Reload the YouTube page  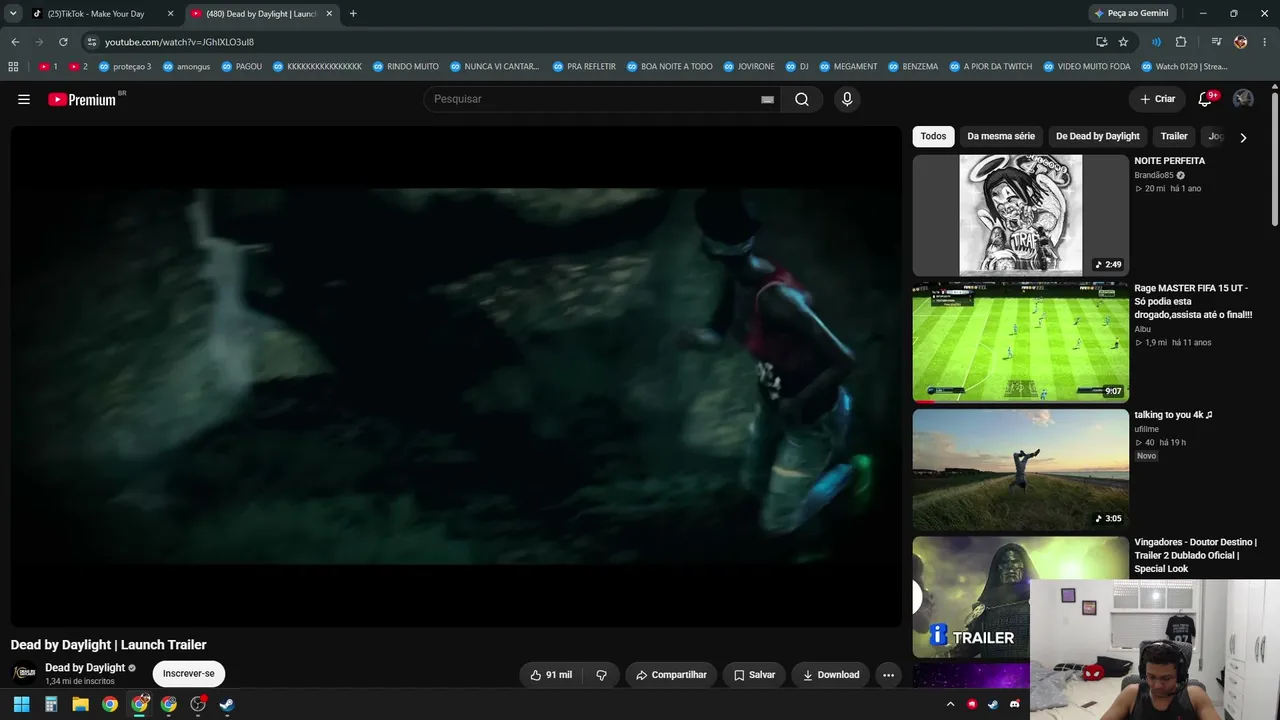(x=63, y=42)
